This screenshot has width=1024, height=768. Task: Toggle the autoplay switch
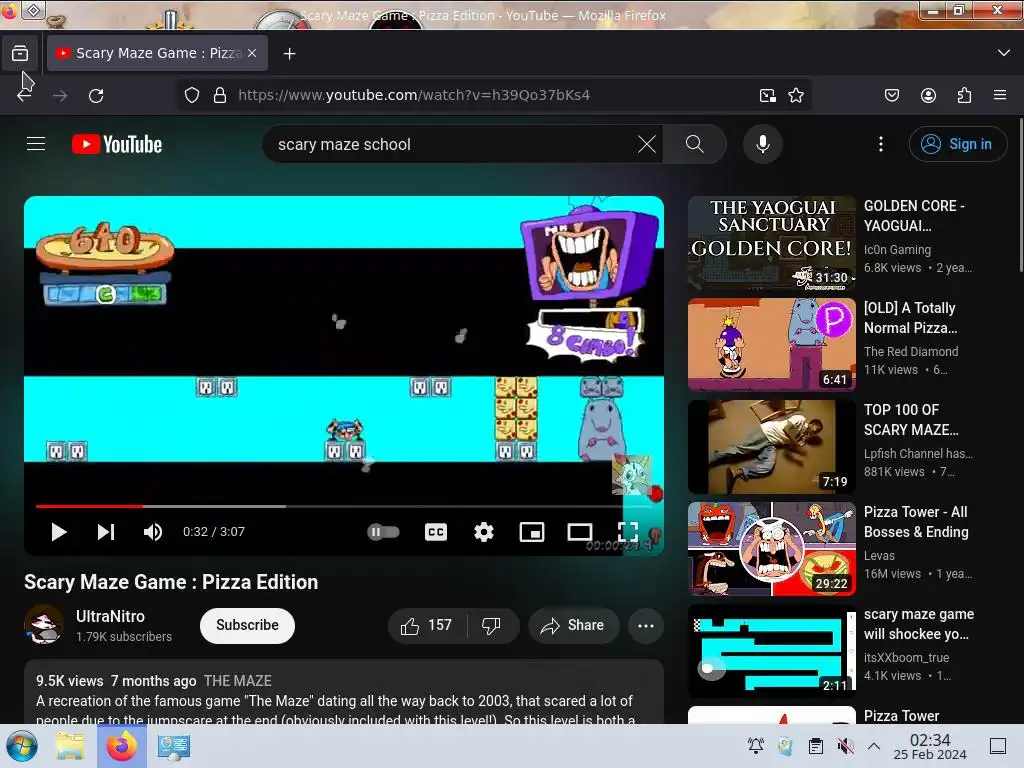tap(383, 532)
